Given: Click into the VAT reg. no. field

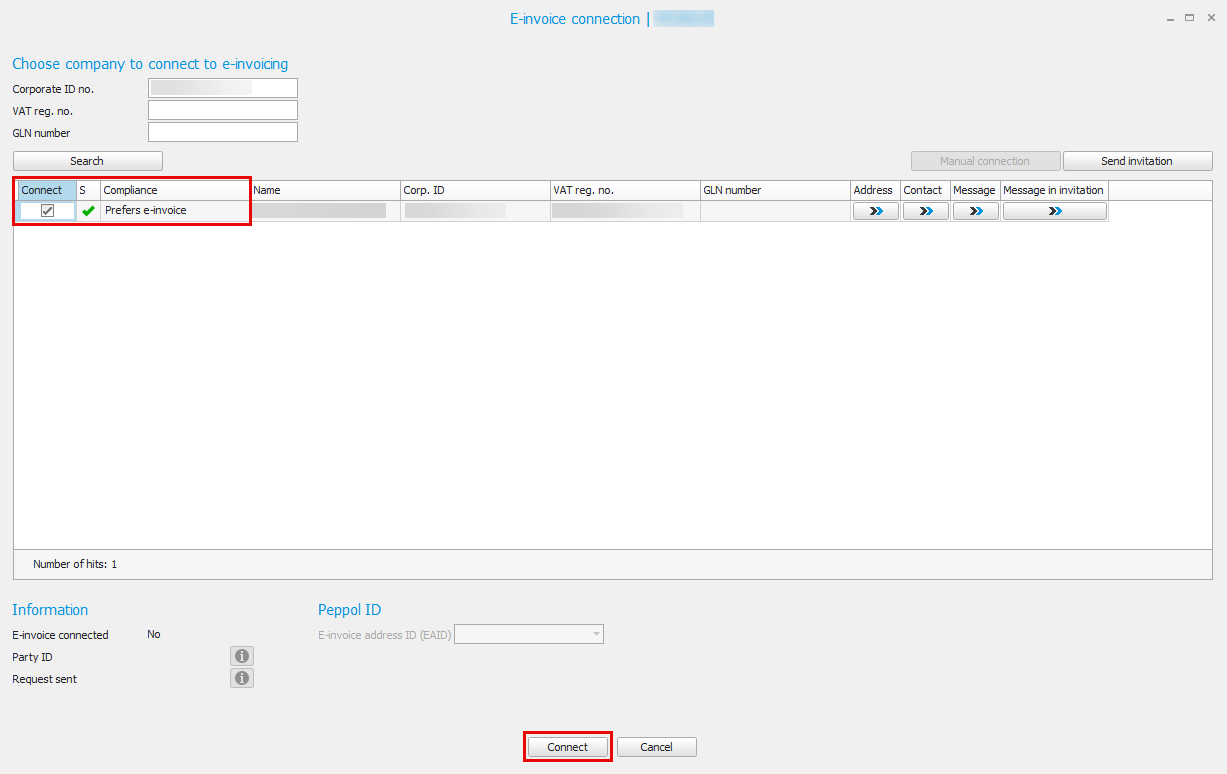Looking at the screenshot, I should [222, 110].
